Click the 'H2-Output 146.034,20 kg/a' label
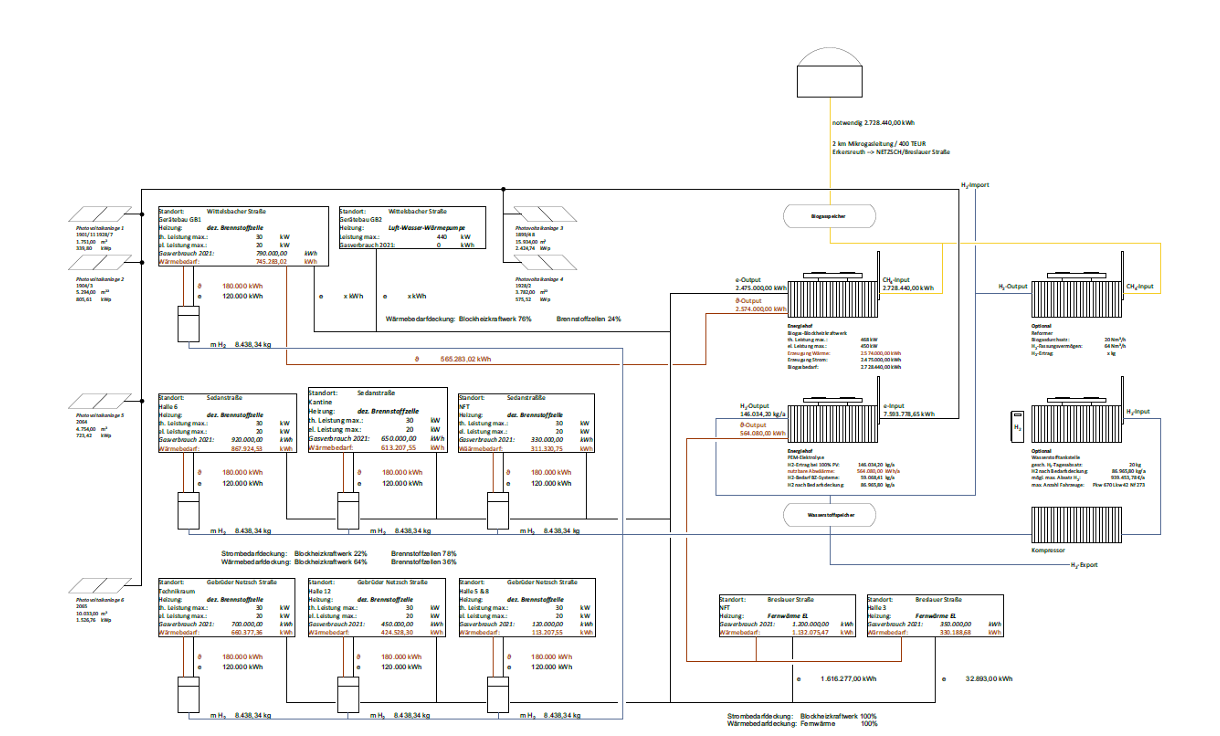Screen dimensions: 1220x736 pos(763,409)
